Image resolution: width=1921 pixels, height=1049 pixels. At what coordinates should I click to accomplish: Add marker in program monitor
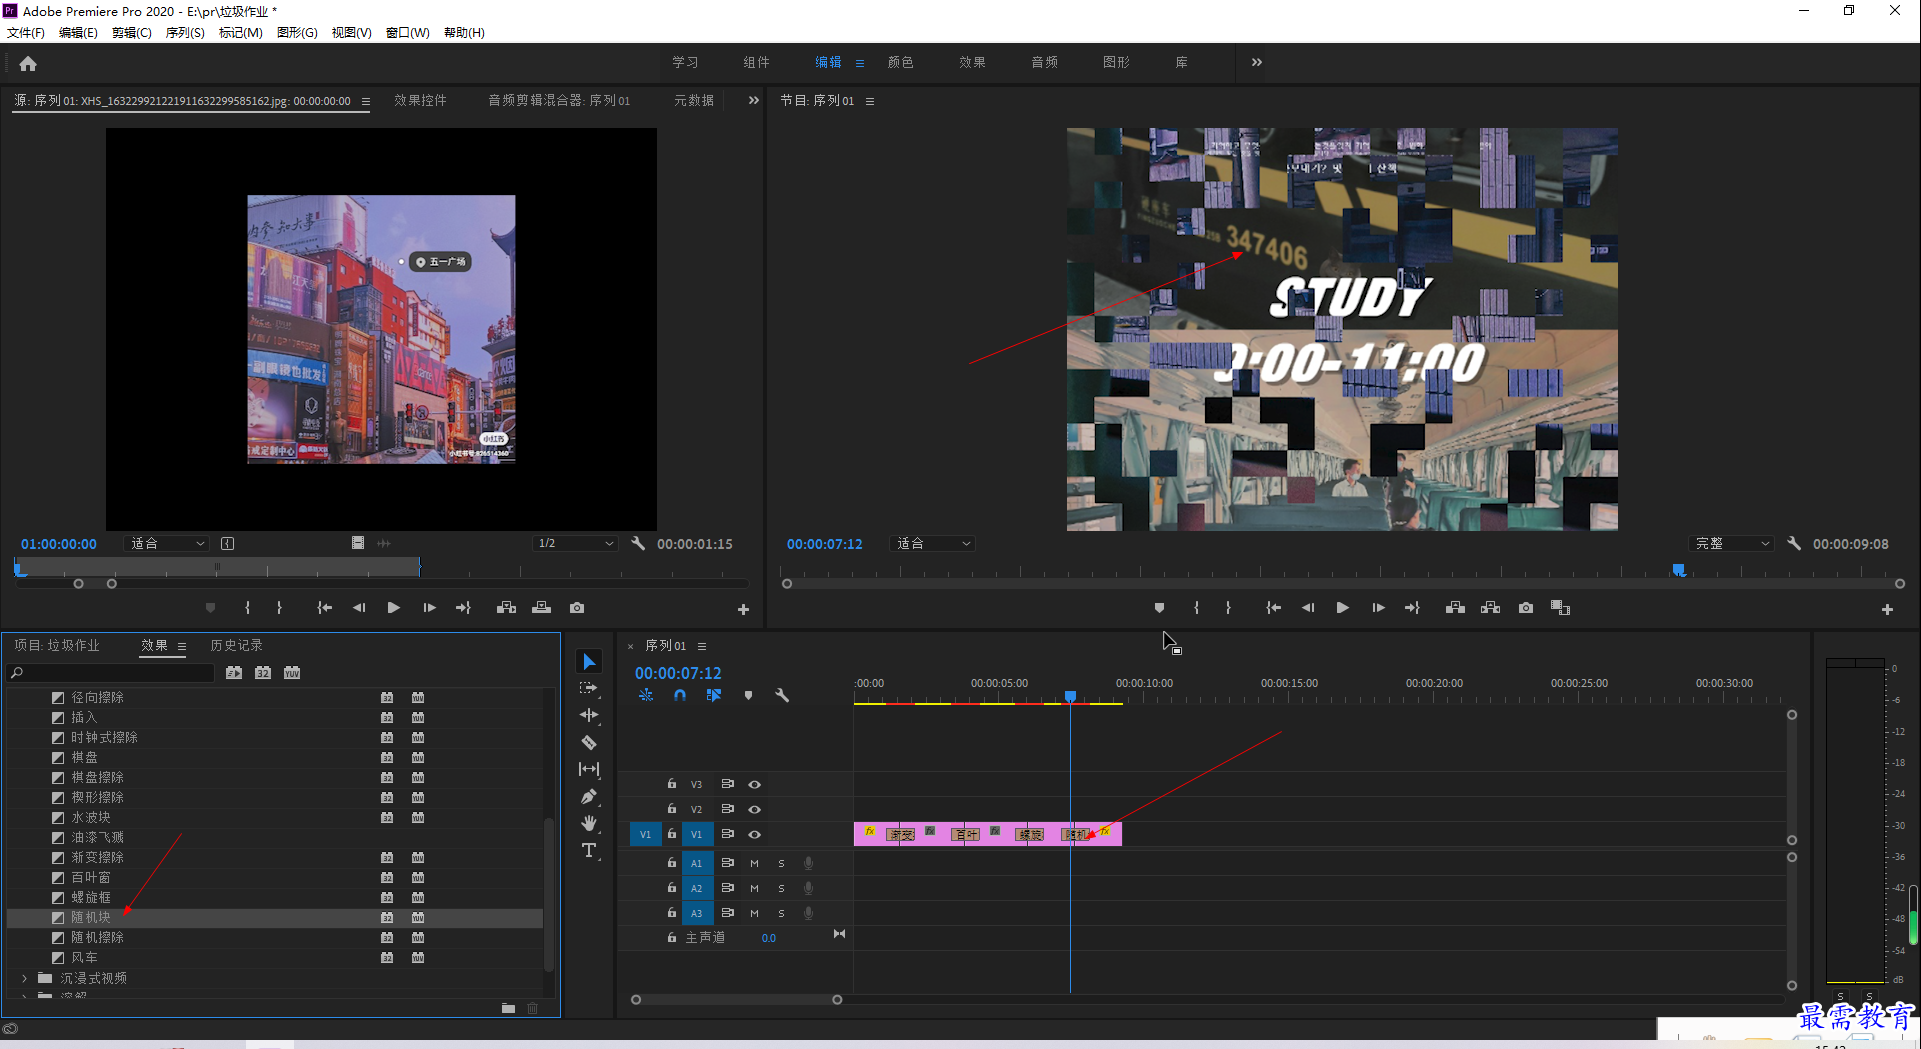[x=1159, y=608]
